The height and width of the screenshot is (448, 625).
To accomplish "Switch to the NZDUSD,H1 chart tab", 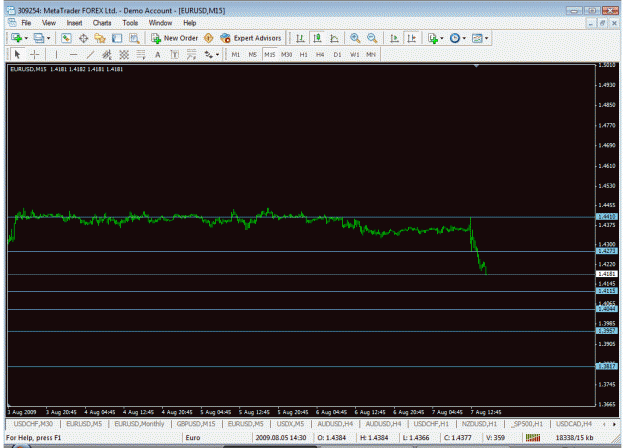I will [480, 424].
